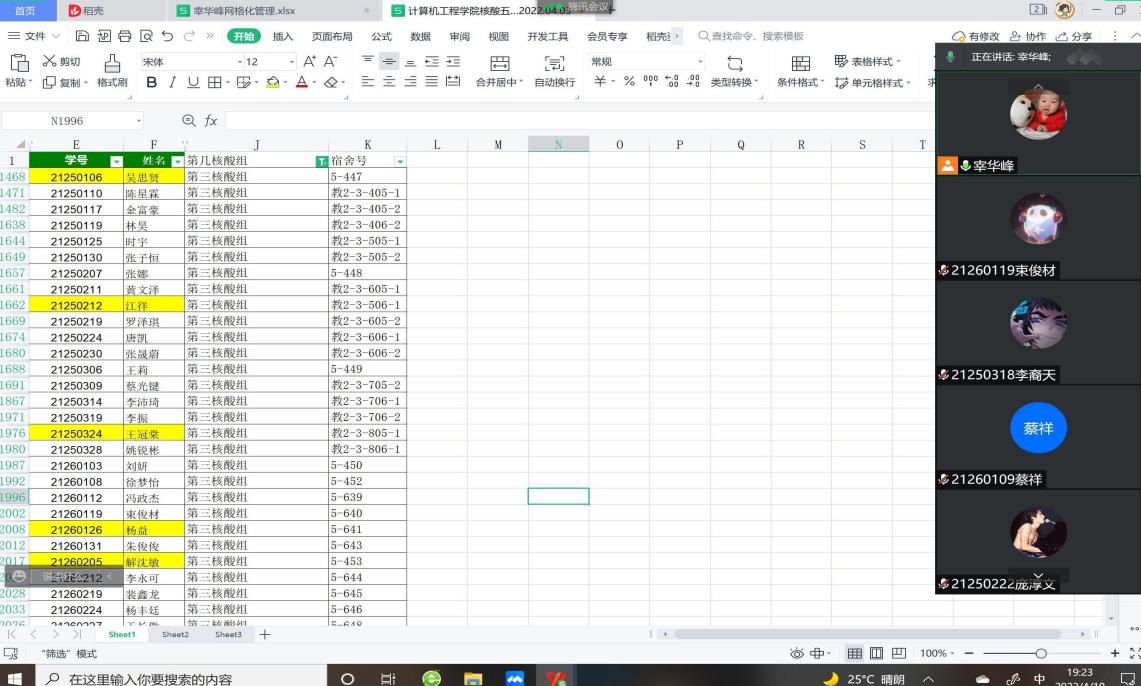The image size is (1141, 686).
Task: Click the fx insert function icon
Action: coord(211,120)
